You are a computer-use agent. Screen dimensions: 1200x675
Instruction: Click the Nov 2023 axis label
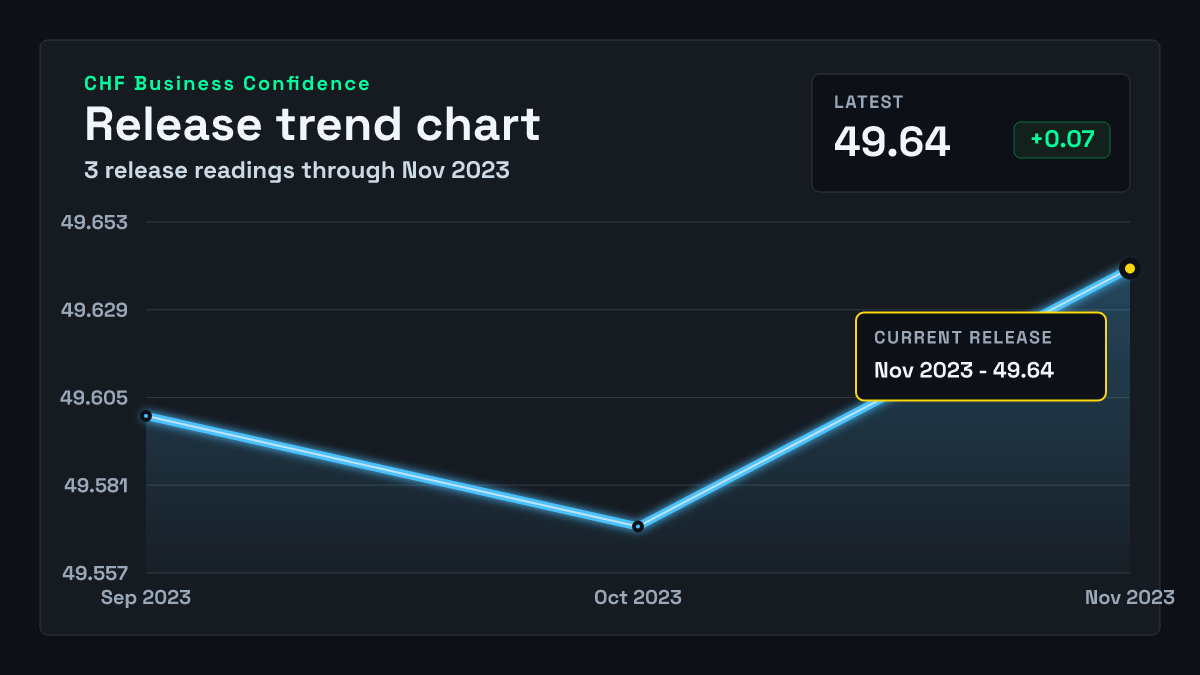(x=1130, y=597)
